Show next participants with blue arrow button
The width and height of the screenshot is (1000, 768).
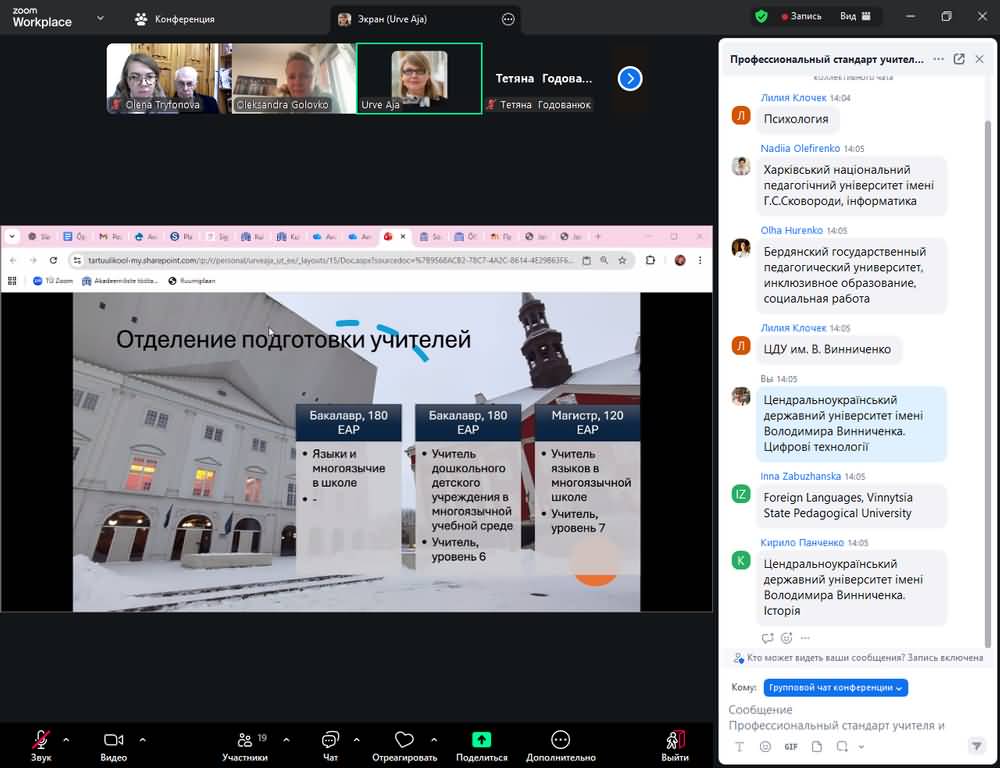(630, 78)
